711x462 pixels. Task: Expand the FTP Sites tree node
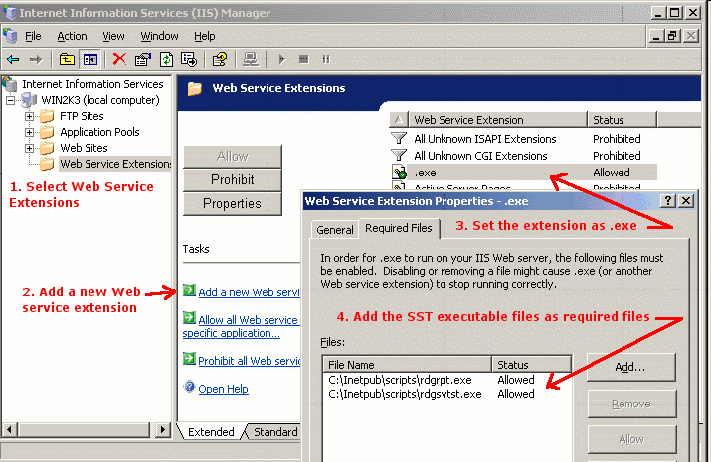click(x=29, y=117)
